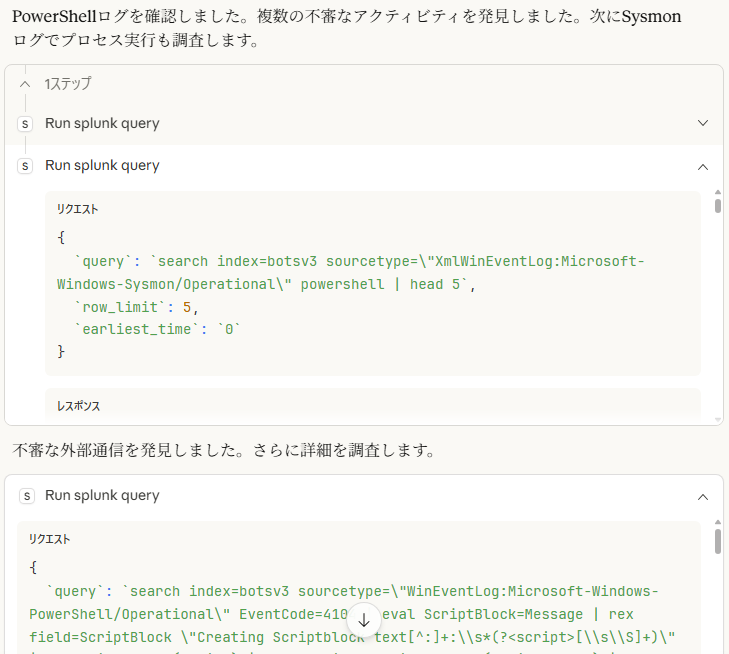Click the Splunk icon of the collapsed query row
This screenshot has height=654, width=729.
point(25,123)
